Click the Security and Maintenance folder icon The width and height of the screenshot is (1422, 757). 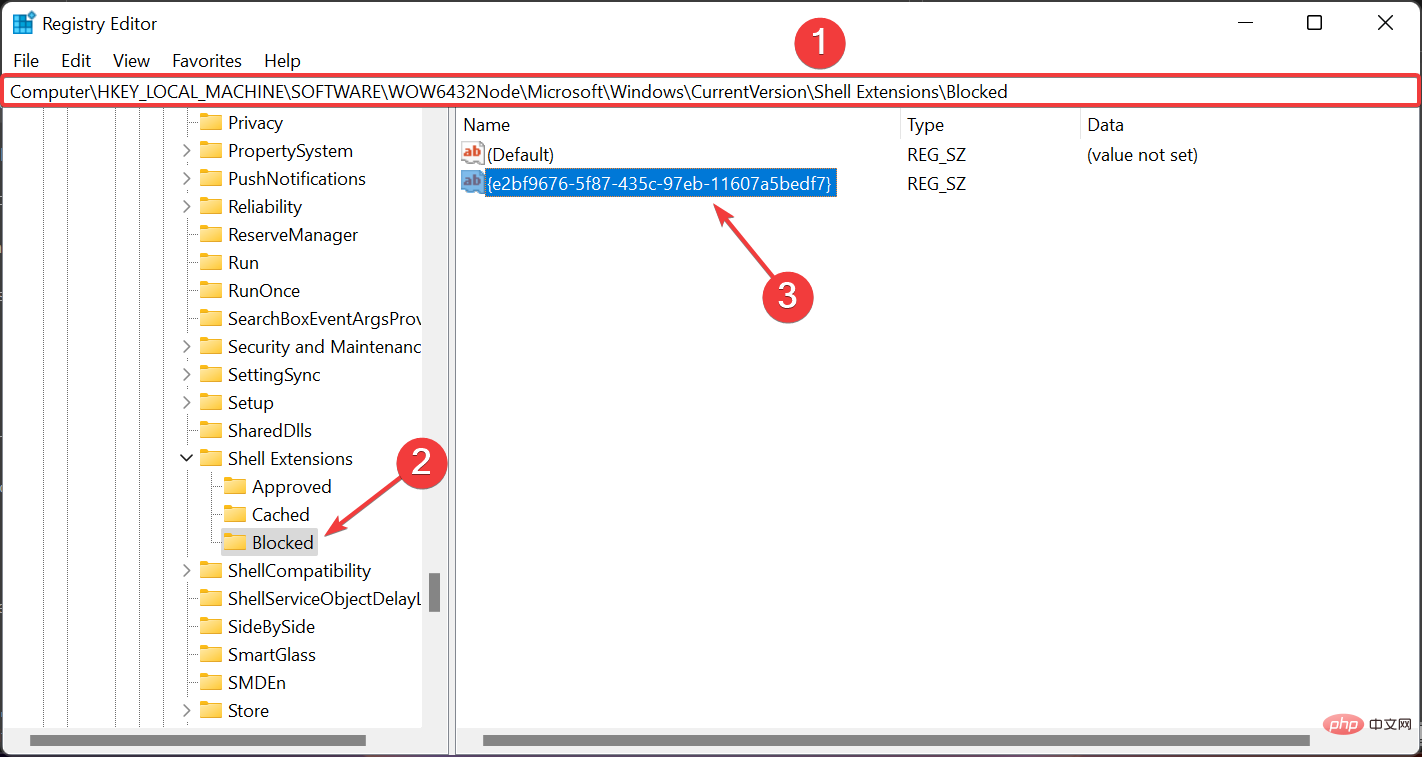pyautogui.click(x=210, y=347)
